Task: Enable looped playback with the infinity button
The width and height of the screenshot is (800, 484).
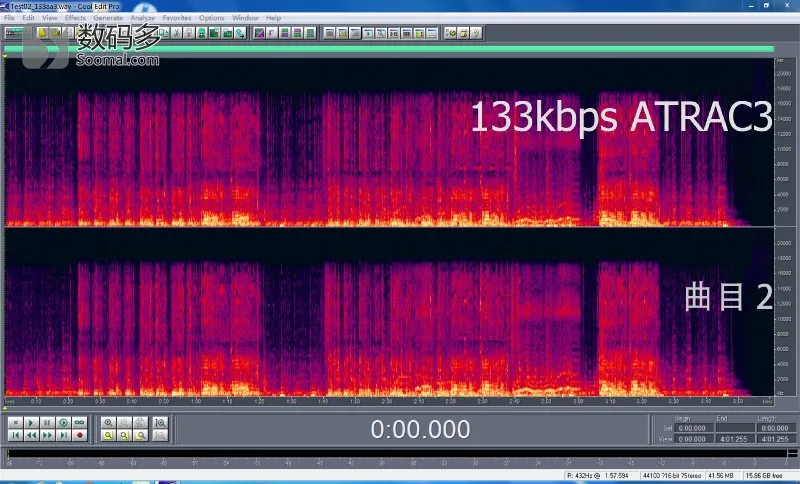Action: [79, 423]
